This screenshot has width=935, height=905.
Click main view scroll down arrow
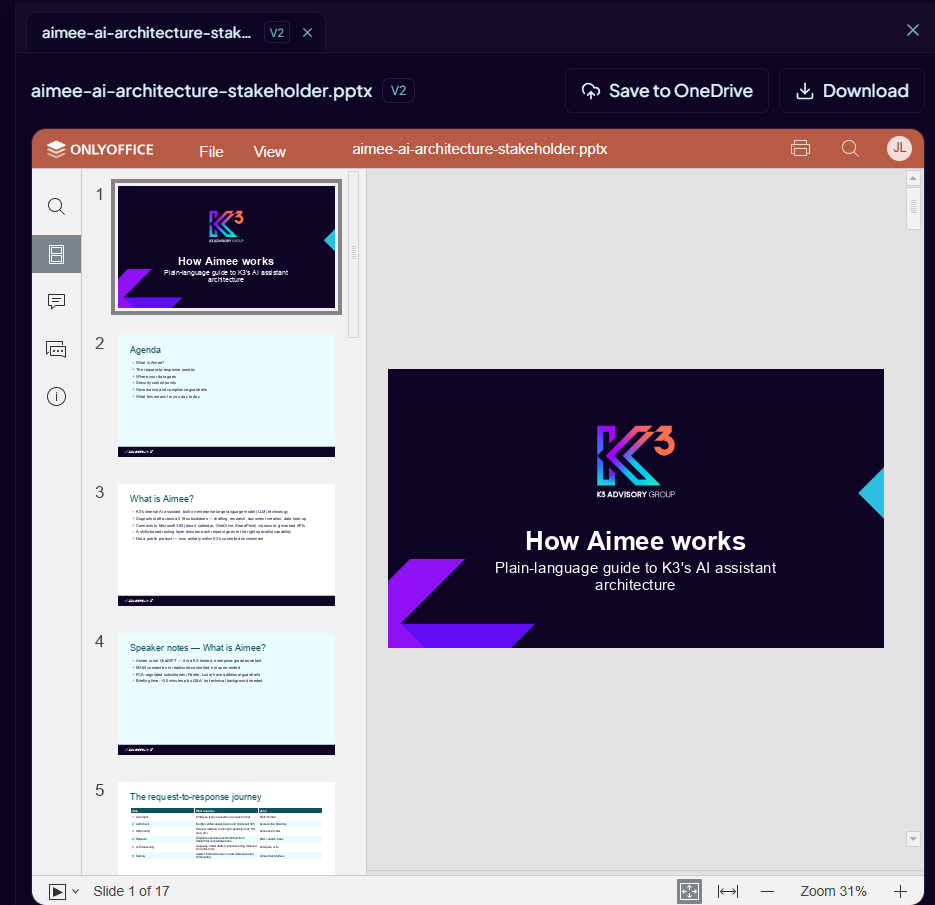tap(913, 839)
